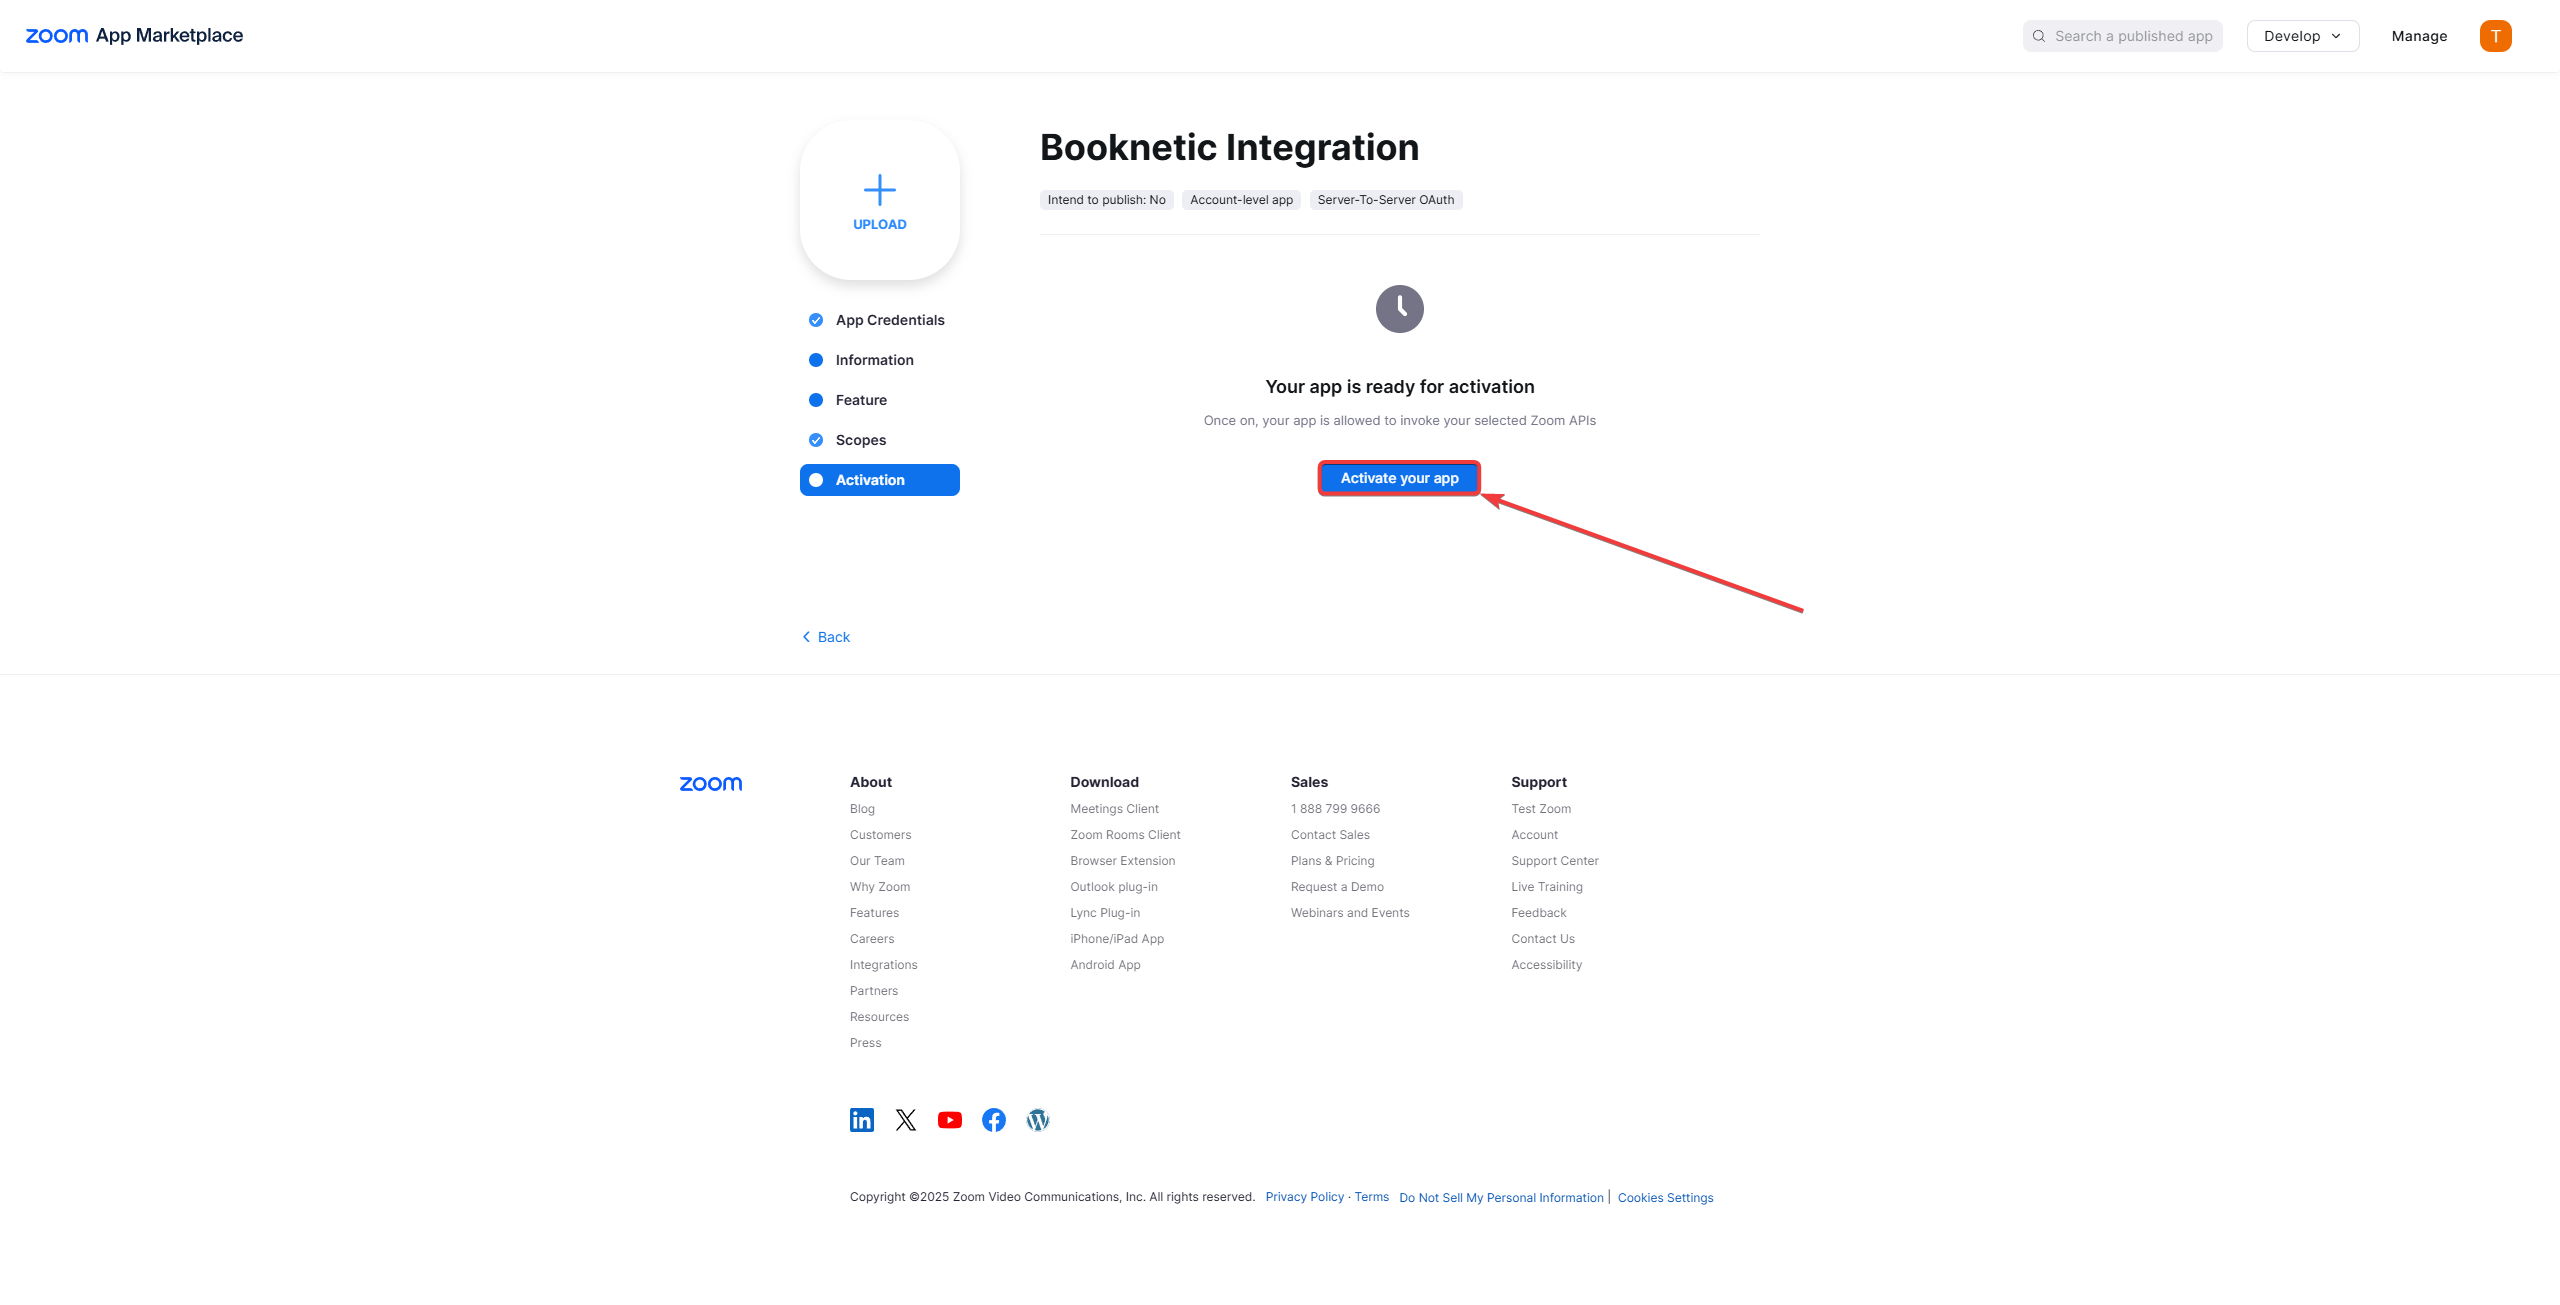
Task: Focus the Search a published app field
Action: click(x=2122, y=36)
